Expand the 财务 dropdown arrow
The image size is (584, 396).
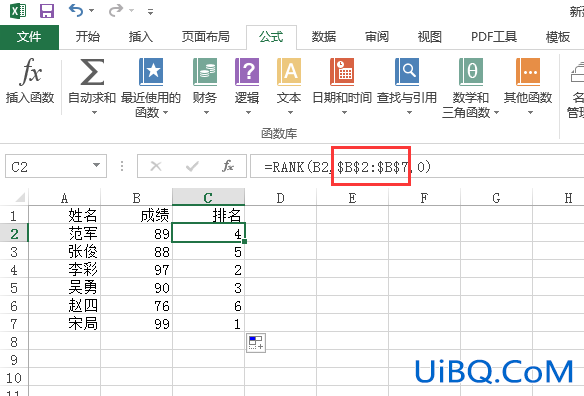tap(206, 112)
